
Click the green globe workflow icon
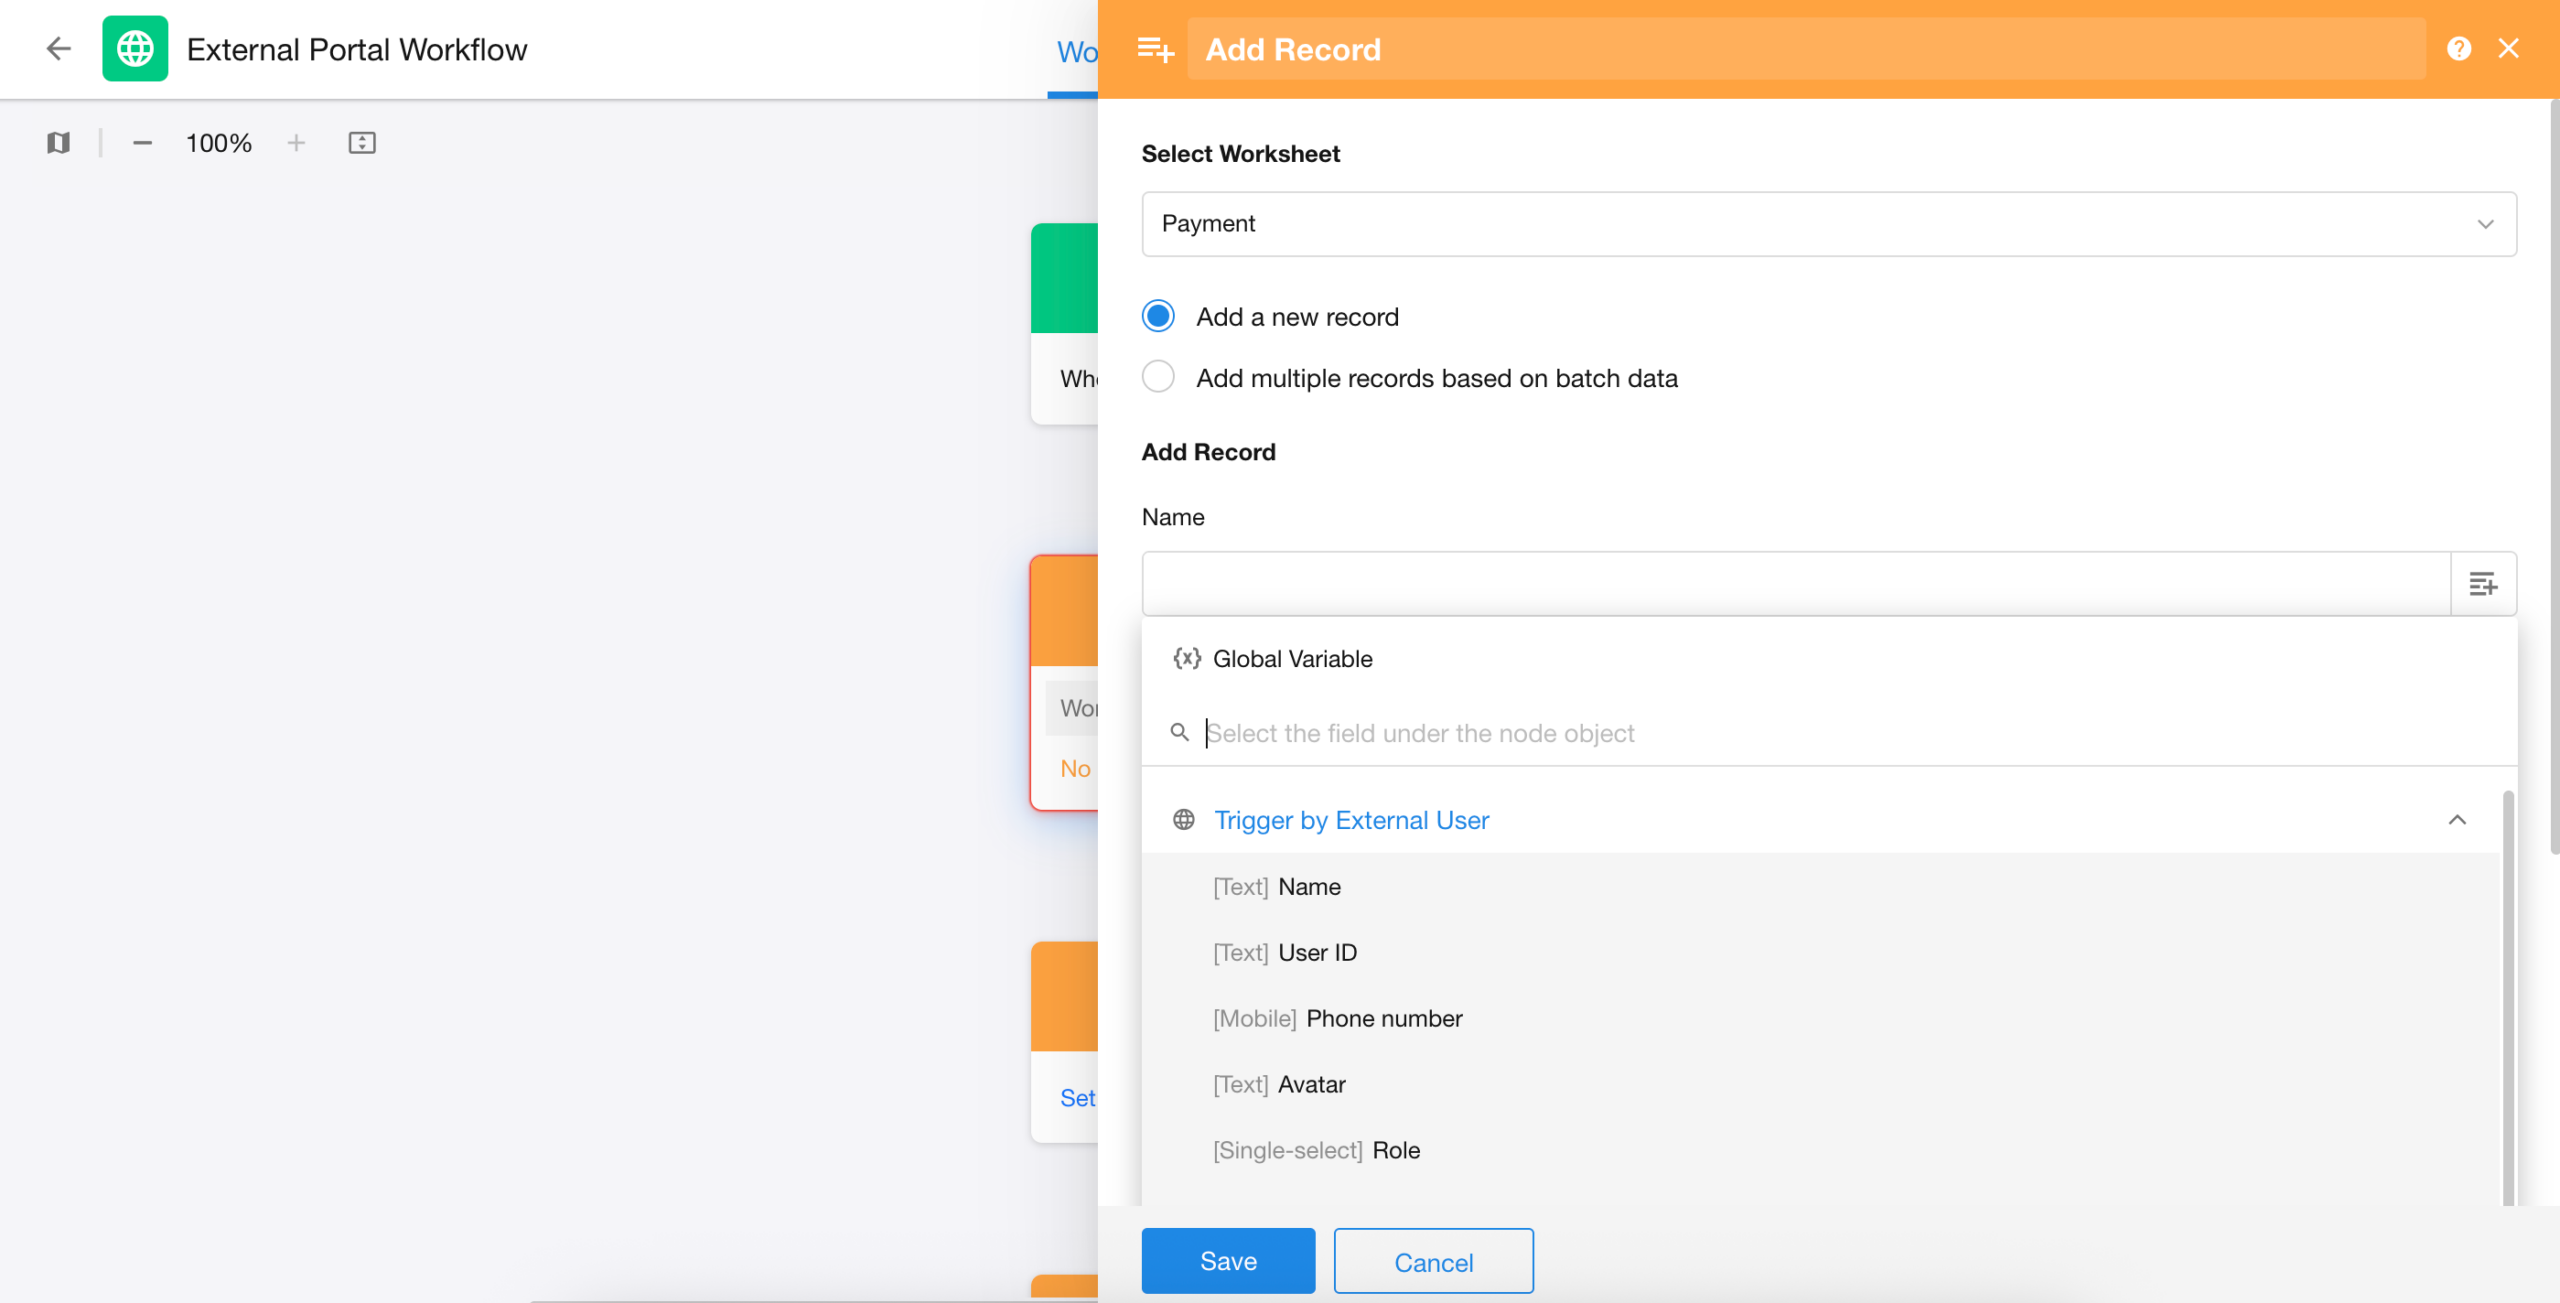[x=135, y=48]
